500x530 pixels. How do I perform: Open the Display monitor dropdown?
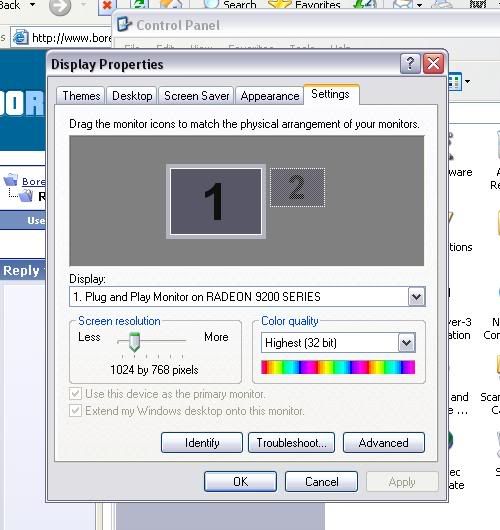[416, 297]
